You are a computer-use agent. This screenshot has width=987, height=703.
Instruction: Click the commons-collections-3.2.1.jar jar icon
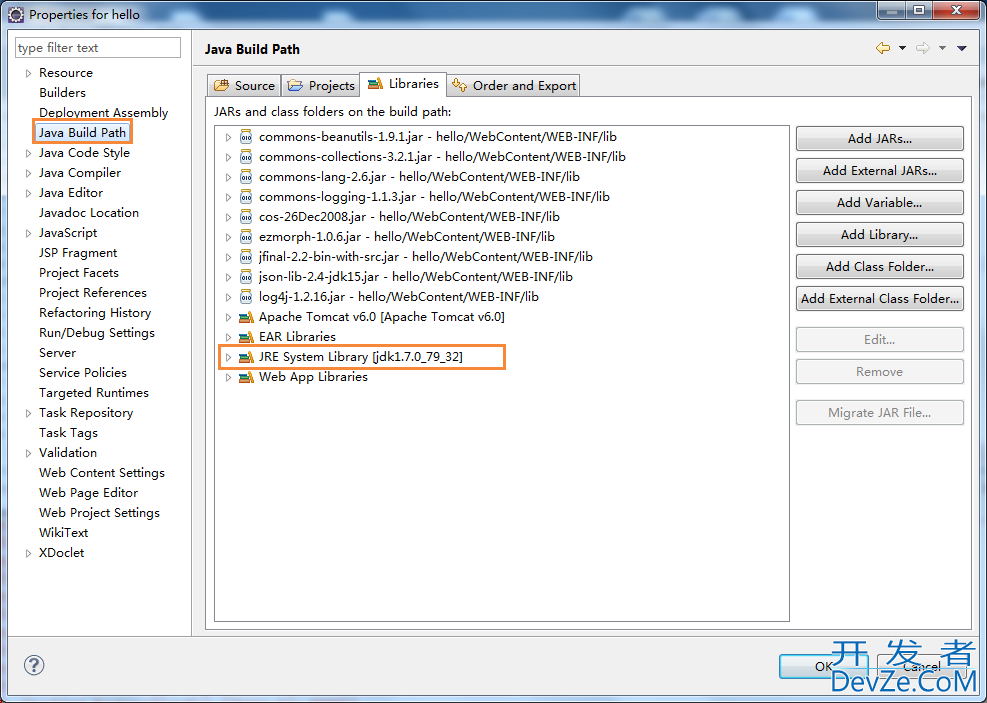point(246,157)
